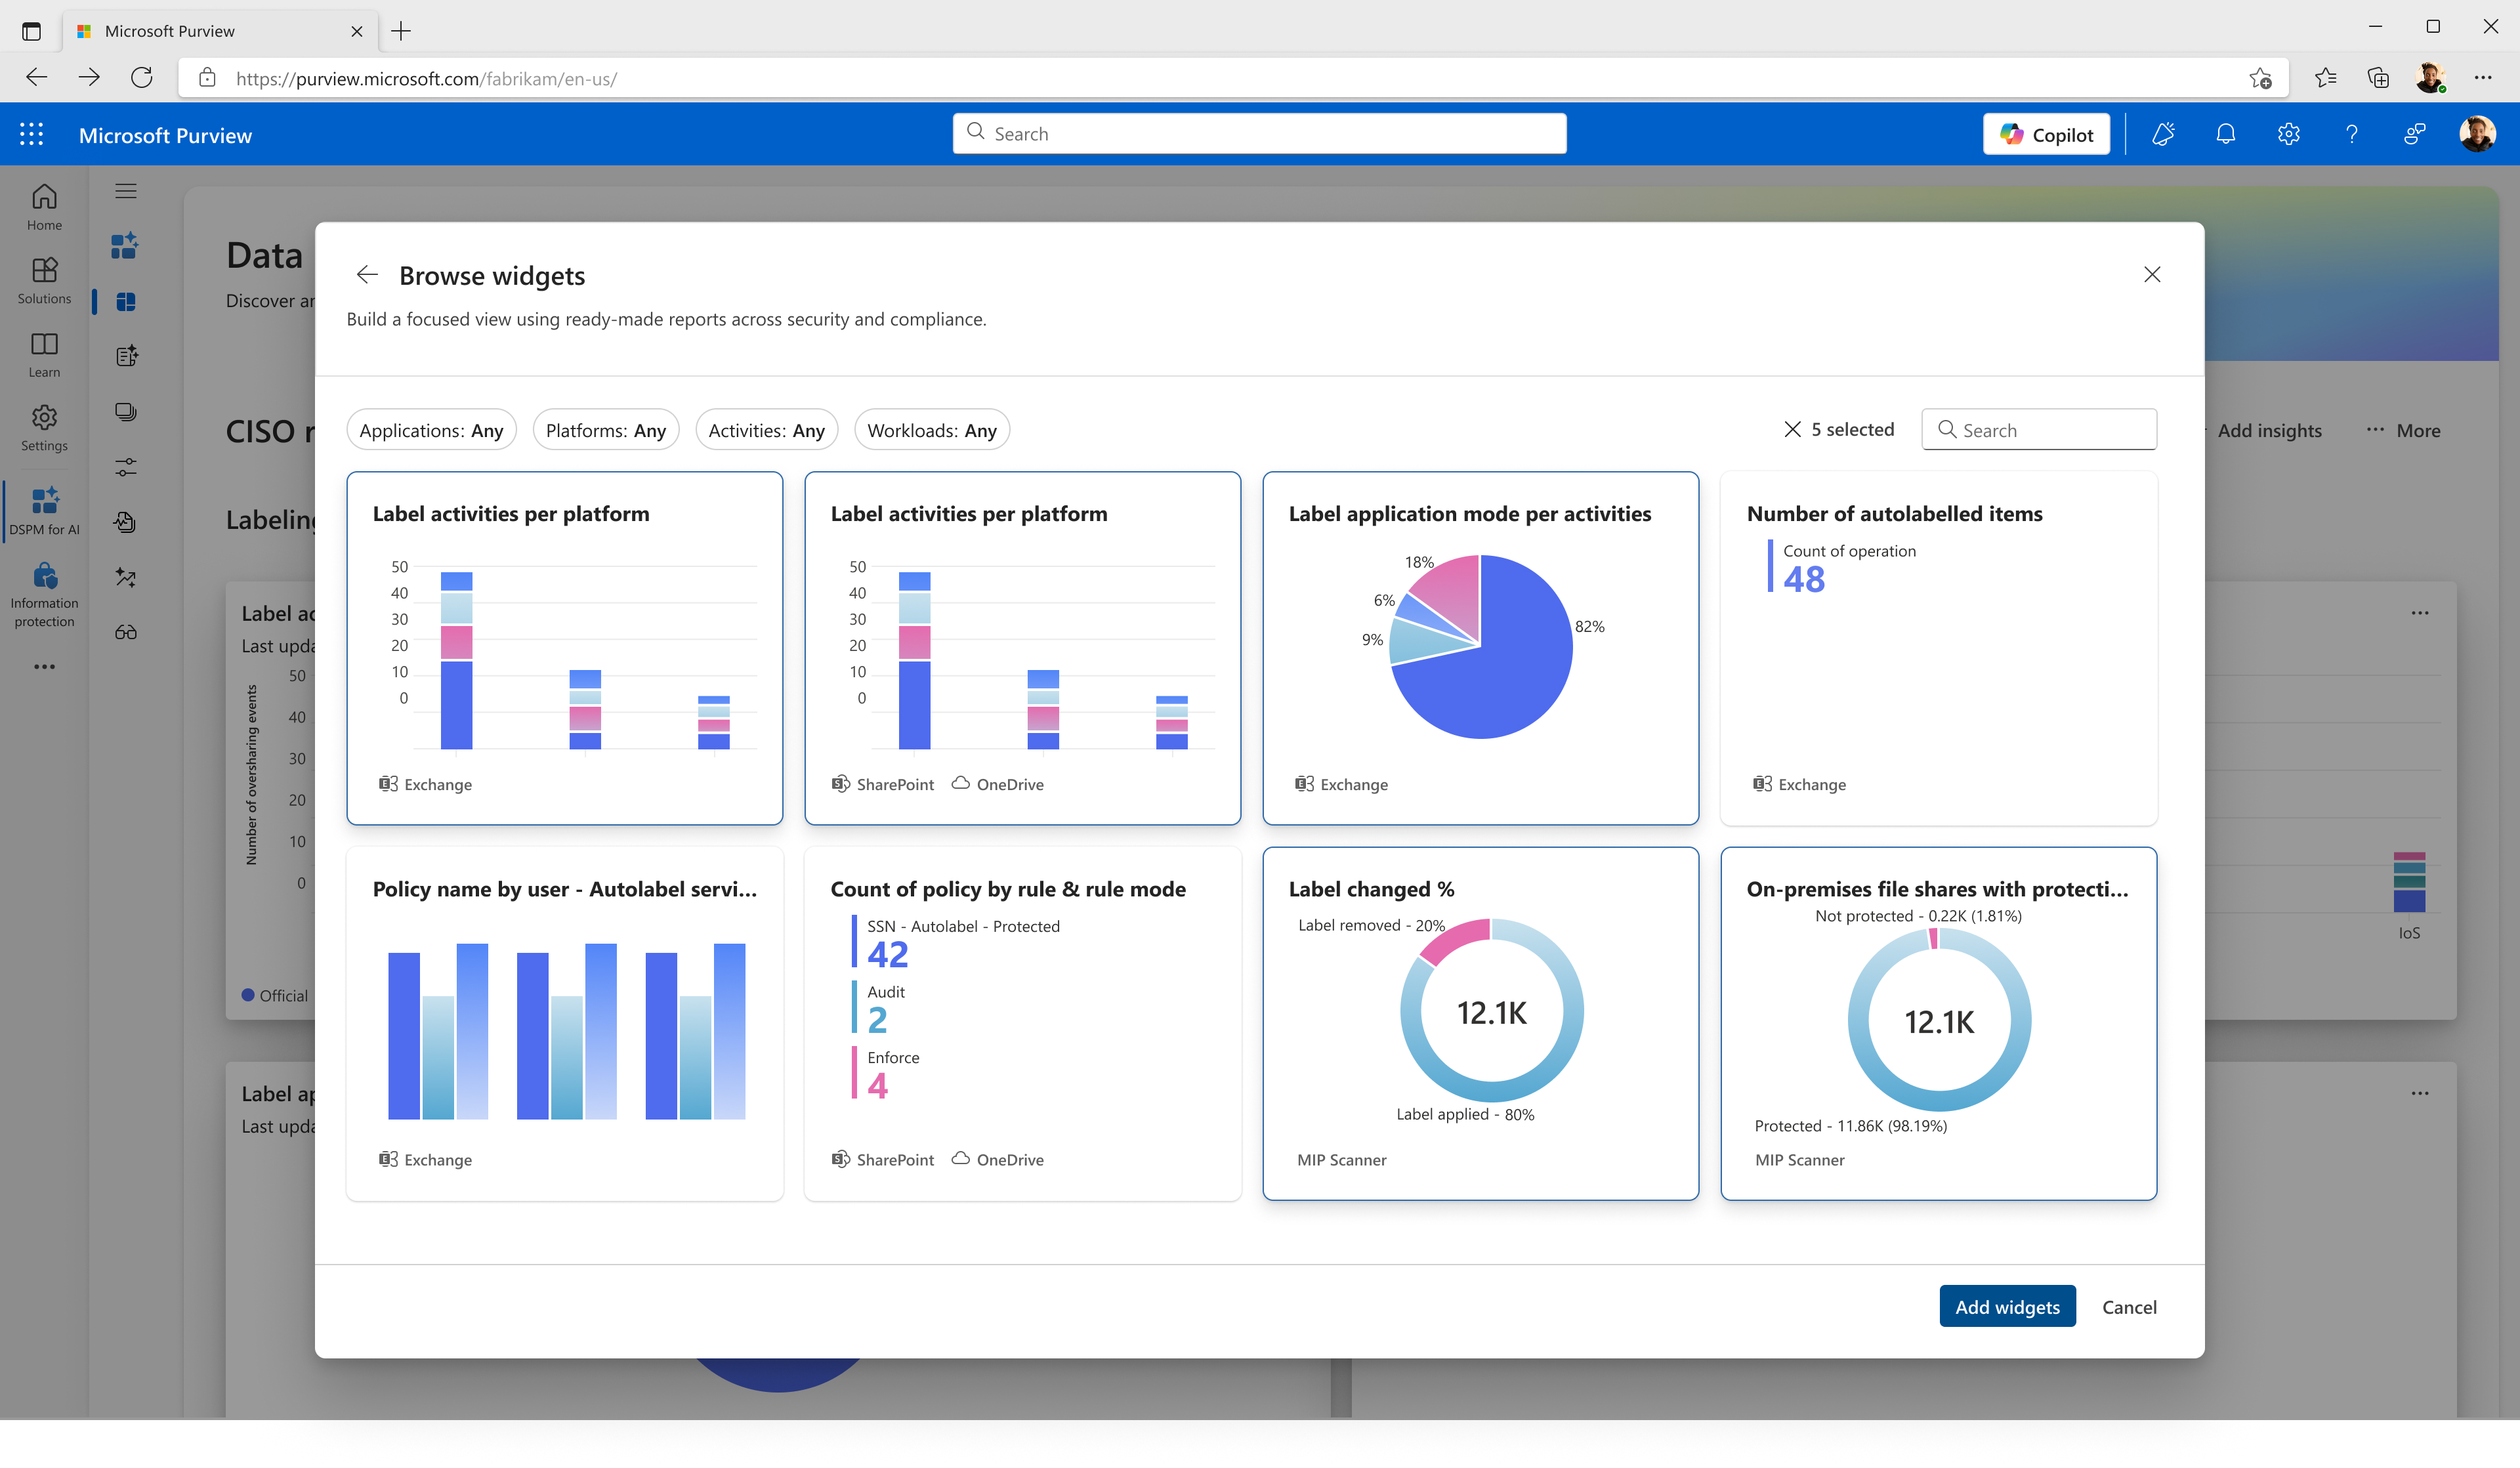Open Information protection in navigation
Screen dimensions: 2520x1468
(44, 595)
